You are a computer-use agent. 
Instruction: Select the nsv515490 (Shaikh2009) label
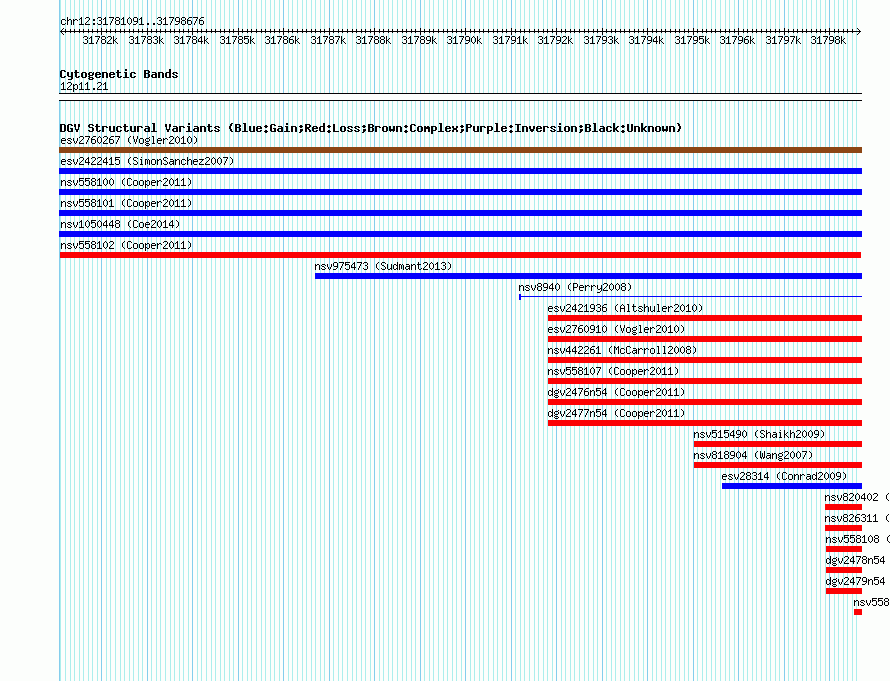pyautogui.click(x=759, y=434)
